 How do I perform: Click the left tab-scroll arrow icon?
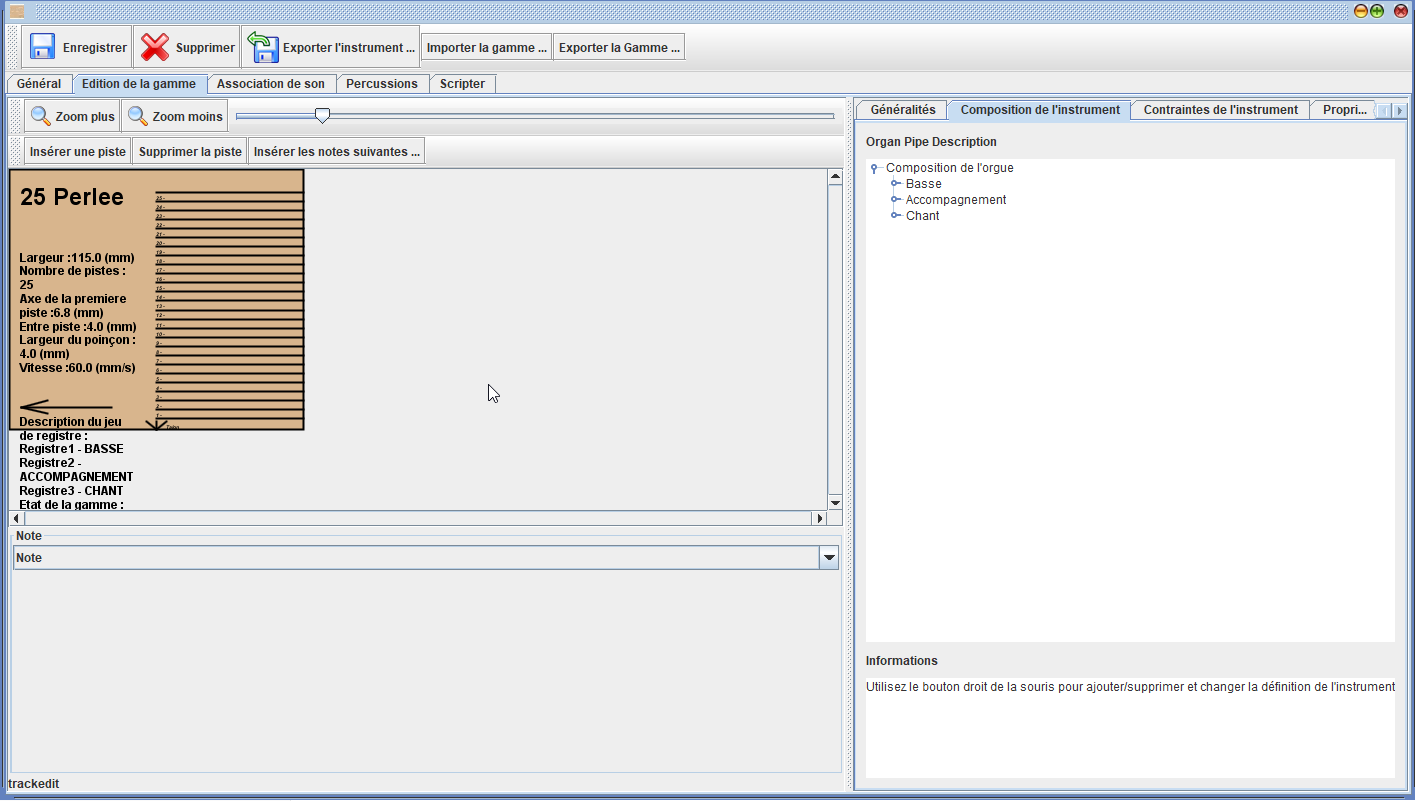point(1384,111)
